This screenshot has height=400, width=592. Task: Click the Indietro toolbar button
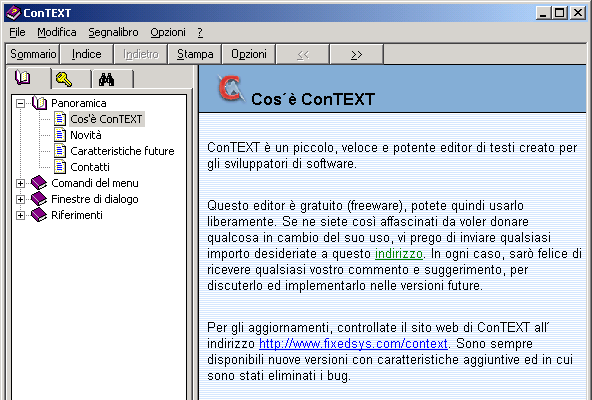point(140,54)
